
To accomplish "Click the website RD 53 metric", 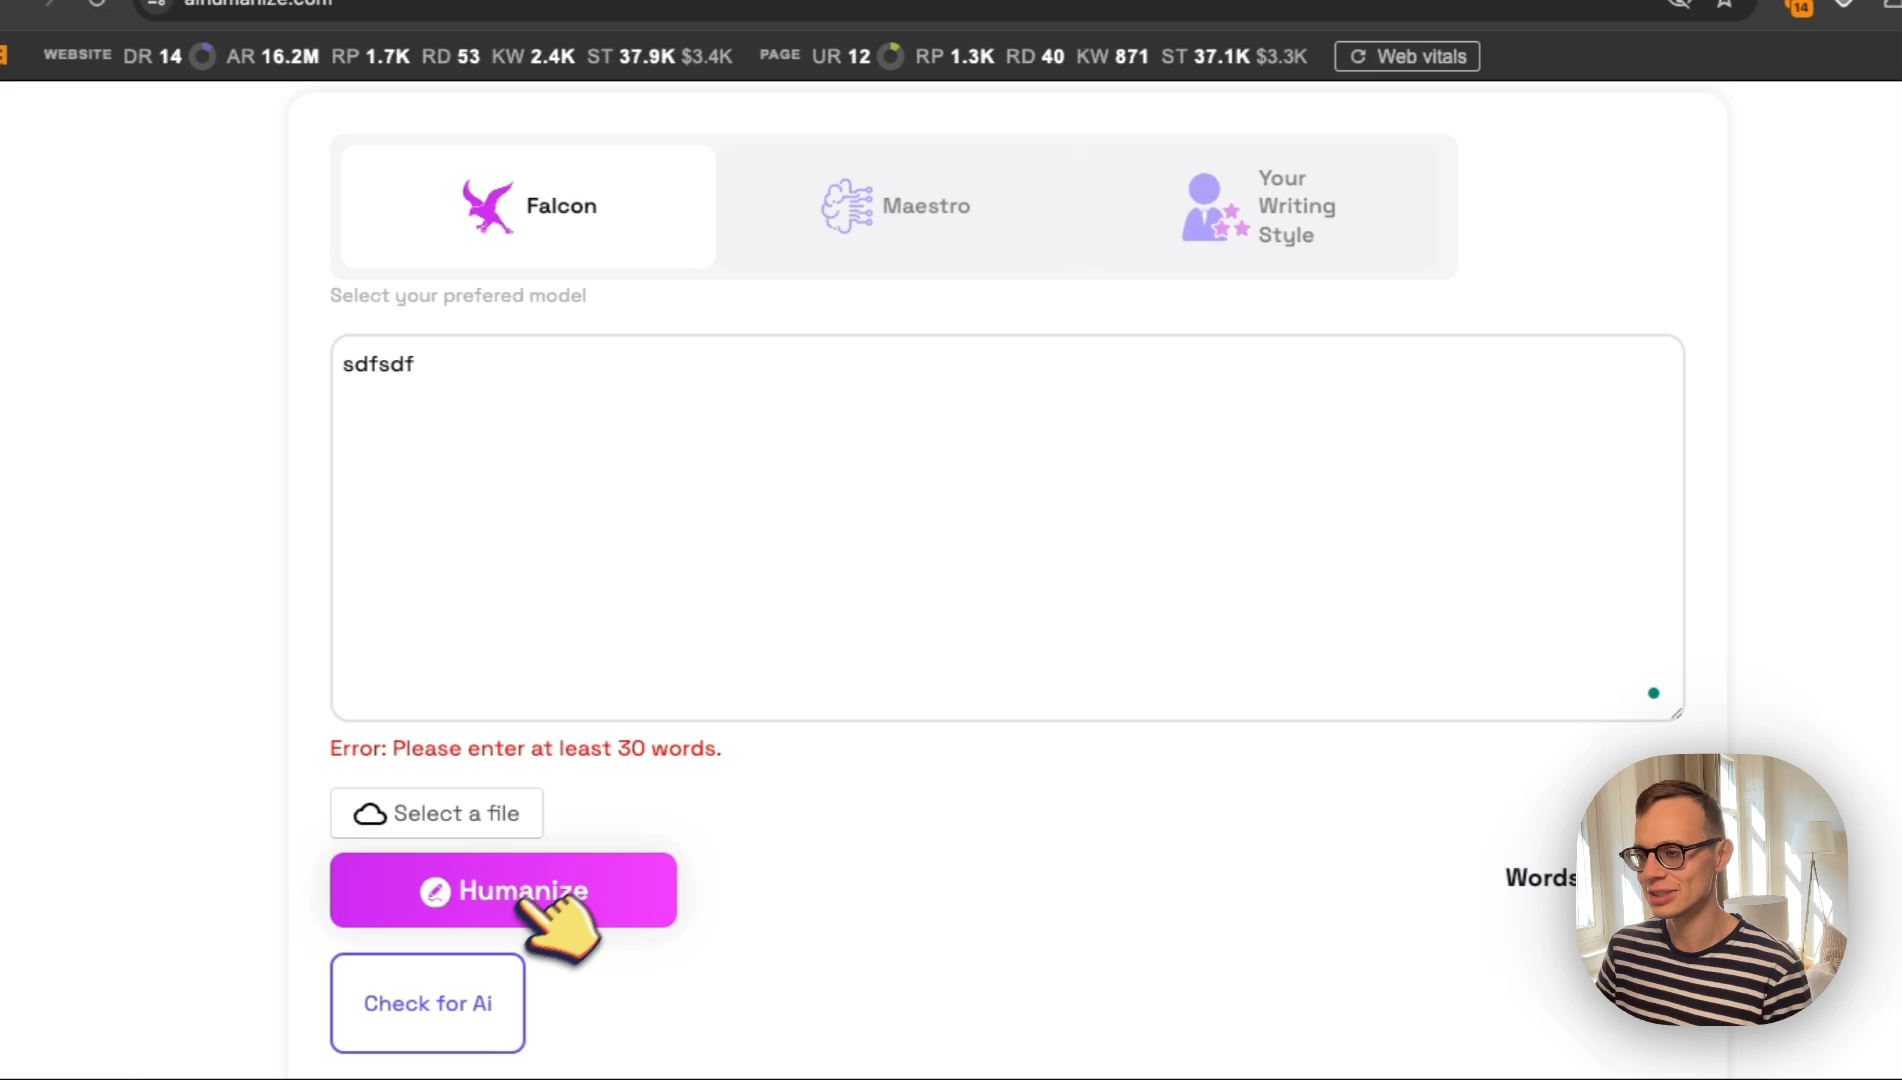I will pos(450,57).
